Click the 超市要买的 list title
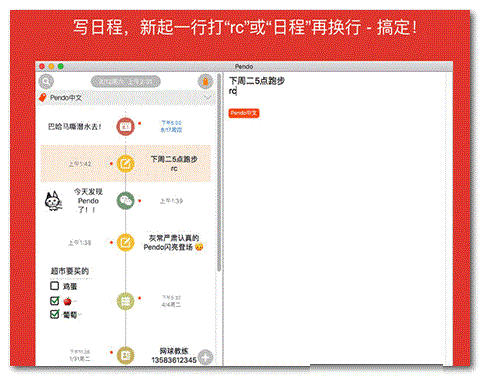 [x=70, y=271]
